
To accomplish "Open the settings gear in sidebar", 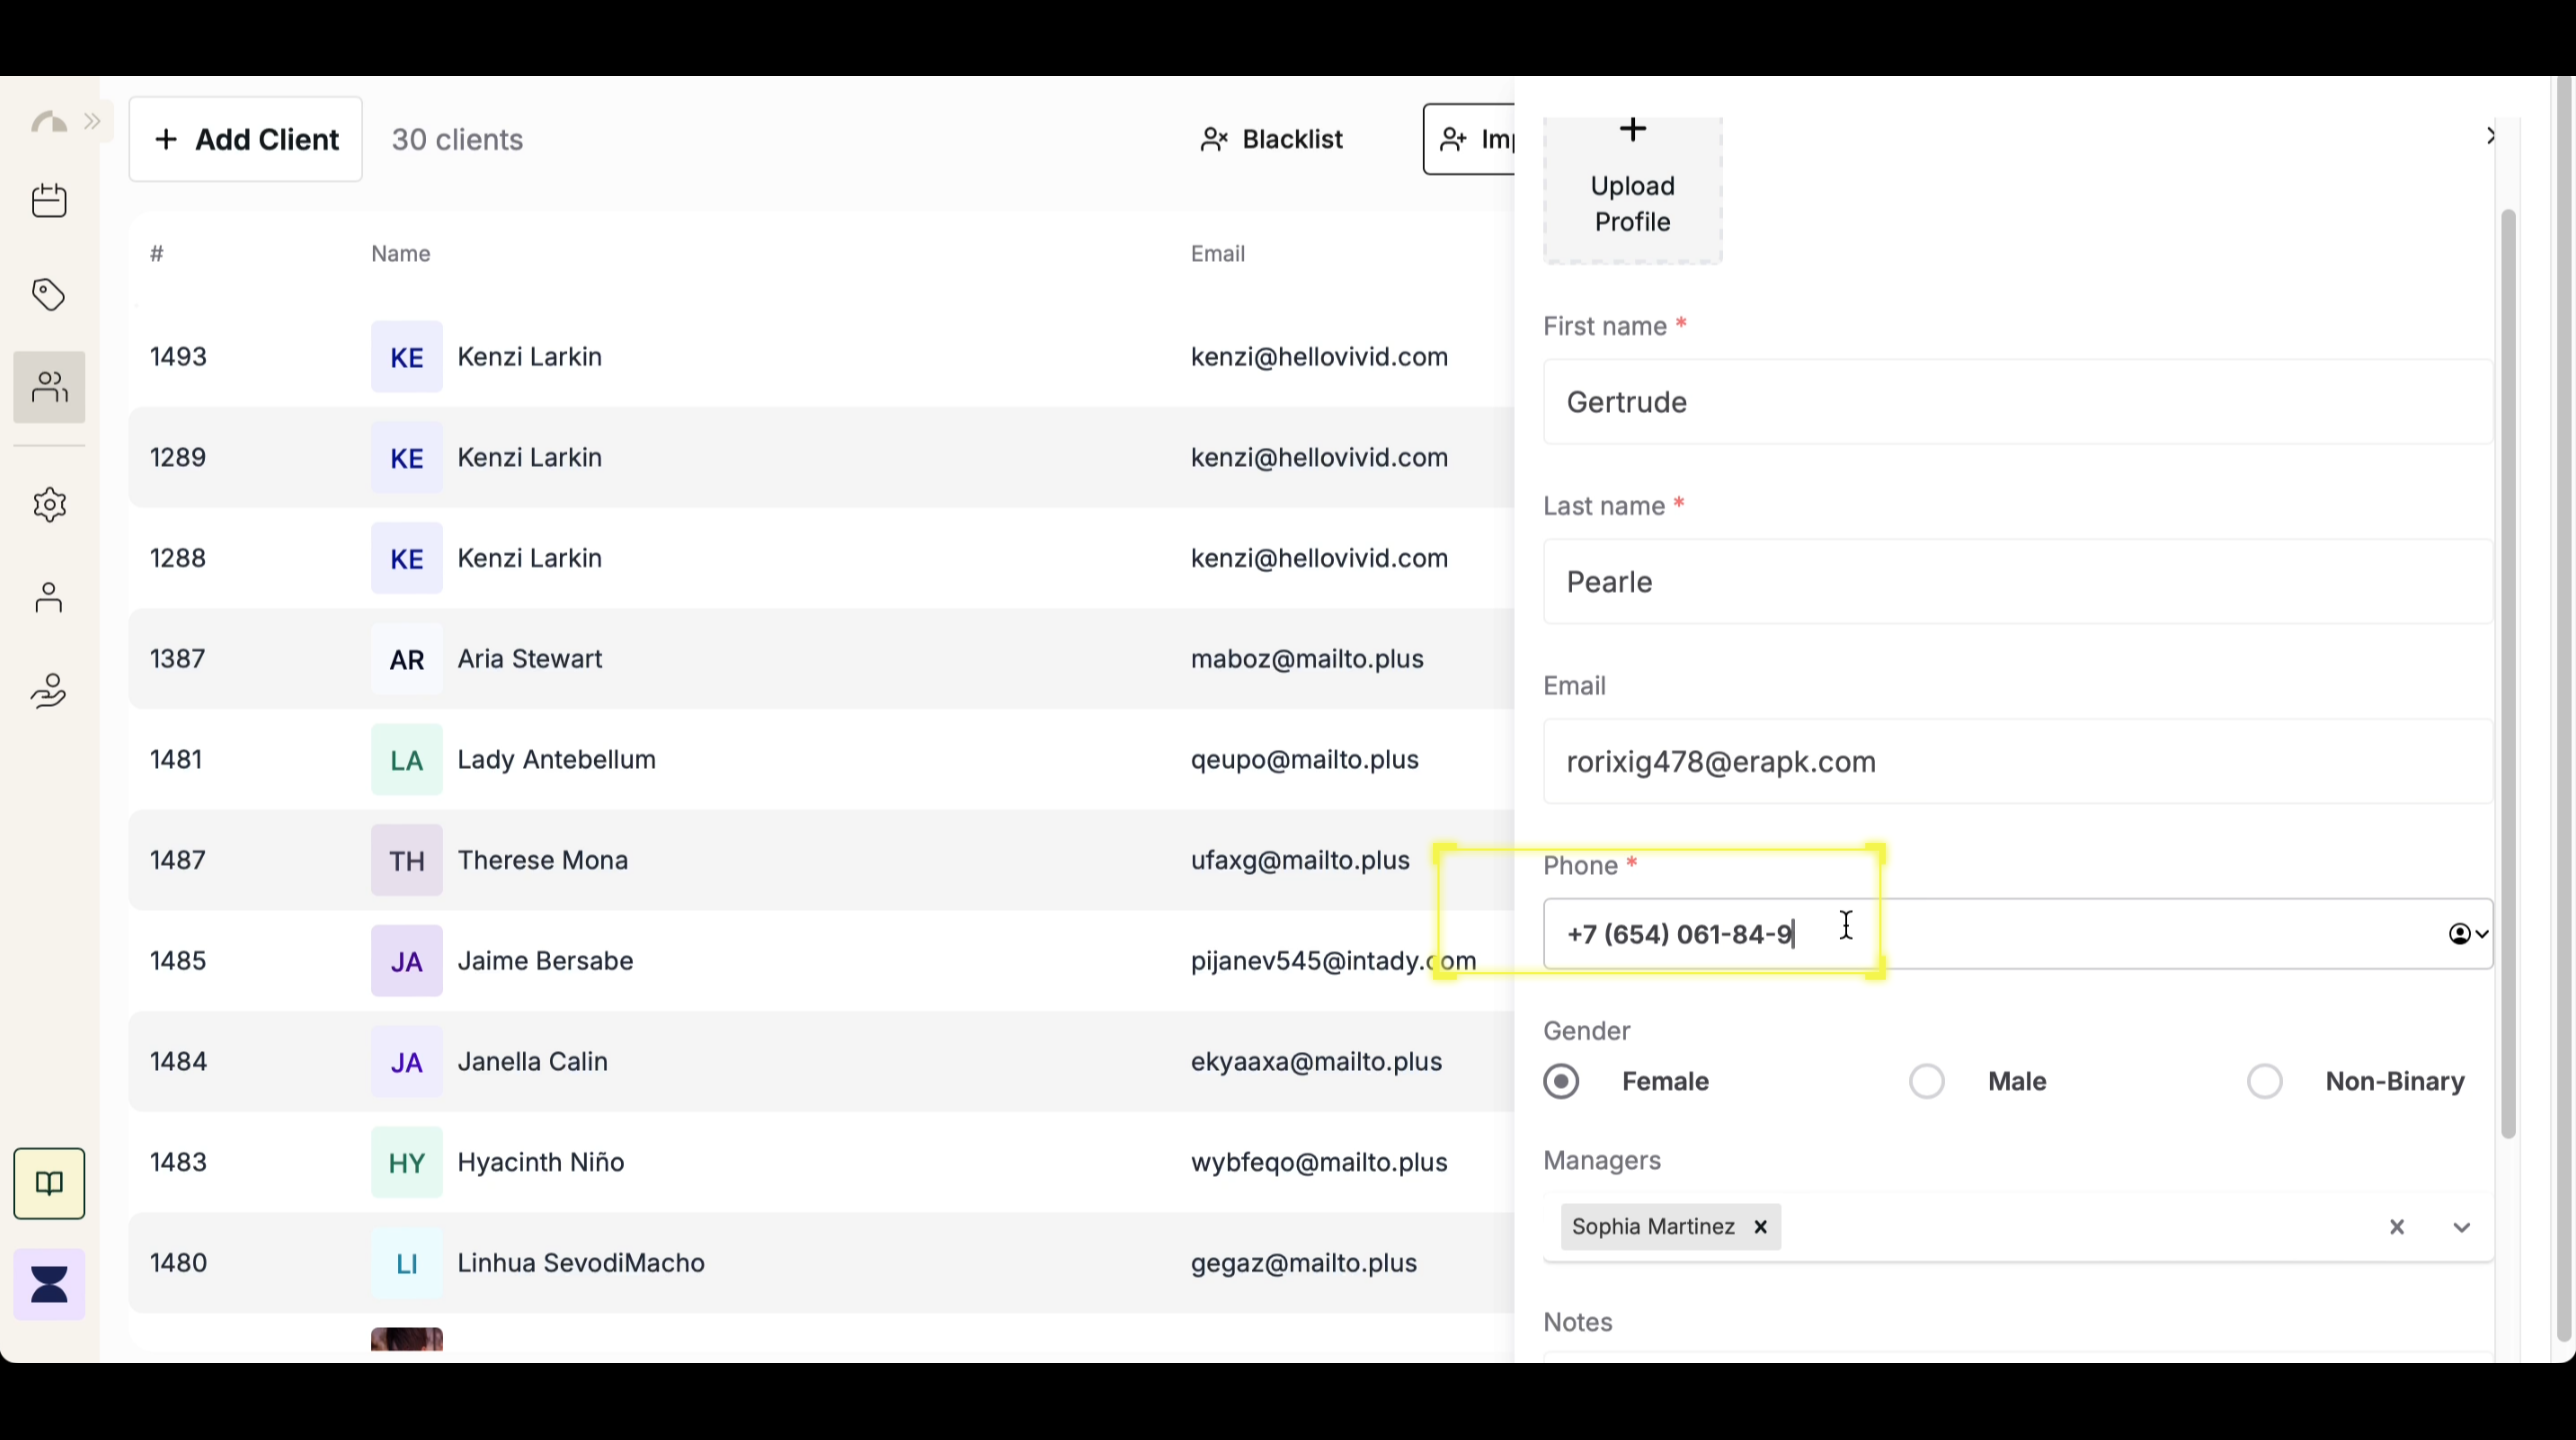I will (49, 504).
